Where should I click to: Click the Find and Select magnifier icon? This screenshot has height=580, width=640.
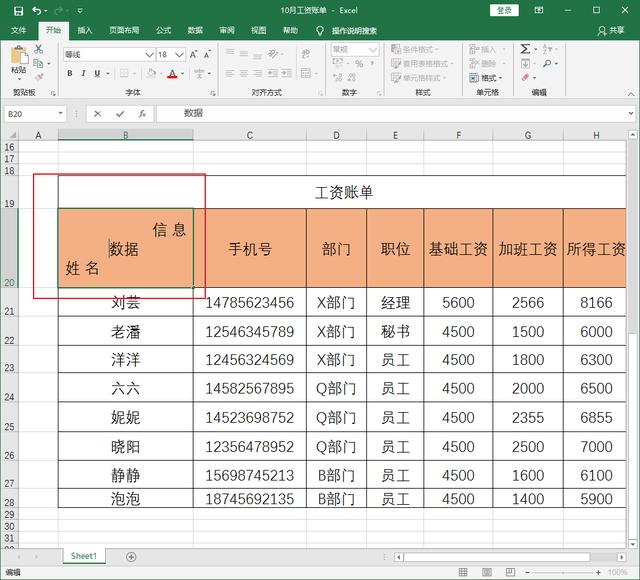click(547, 63)
